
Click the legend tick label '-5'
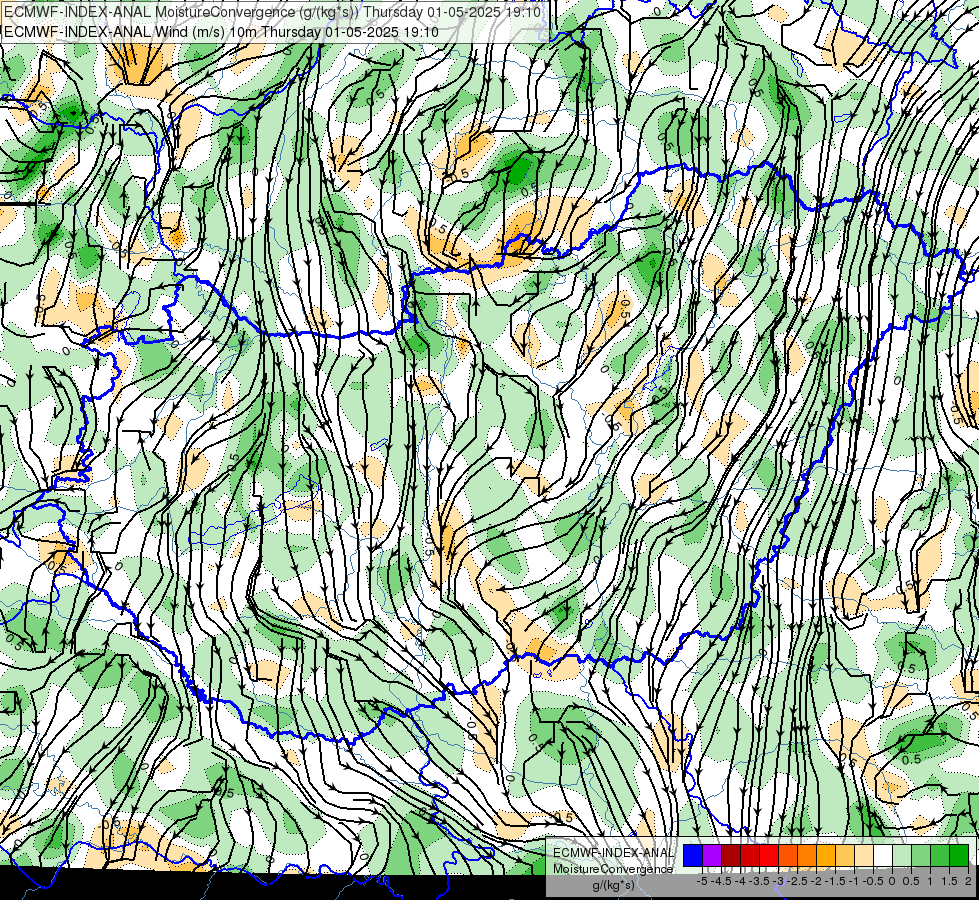(x=702, y=881)
